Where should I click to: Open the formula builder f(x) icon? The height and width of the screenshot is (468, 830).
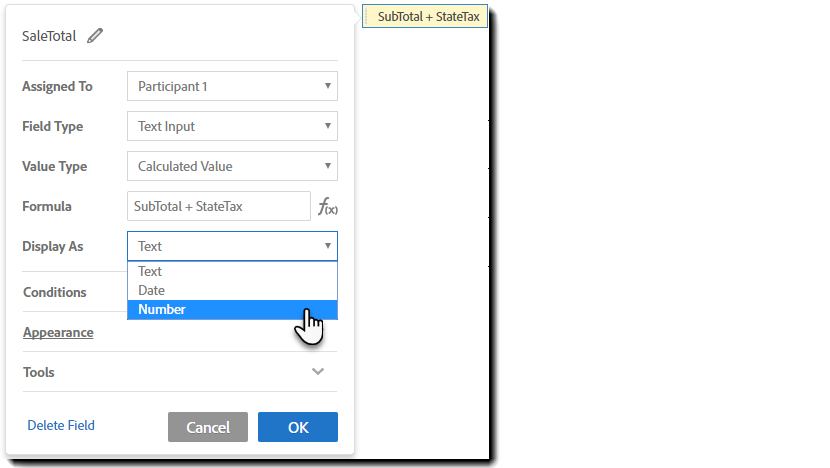(327, 207)
